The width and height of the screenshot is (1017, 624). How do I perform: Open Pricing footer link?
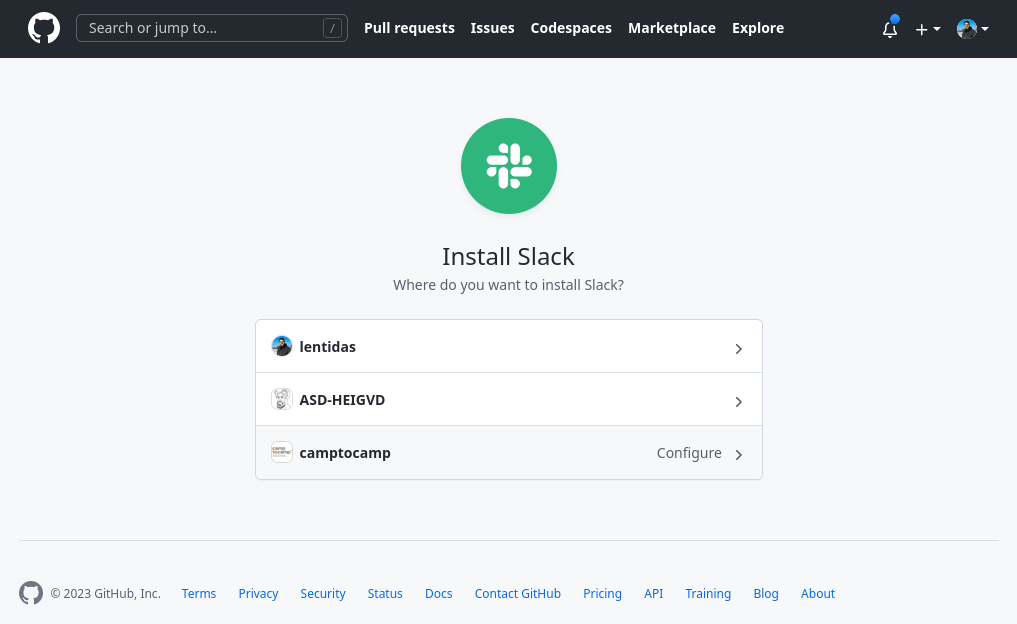(602, 594)
